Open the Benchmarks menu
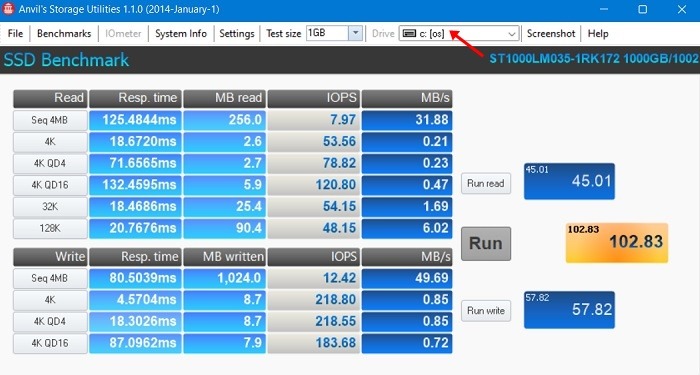The image size is (700, 375). pos(64,33)
